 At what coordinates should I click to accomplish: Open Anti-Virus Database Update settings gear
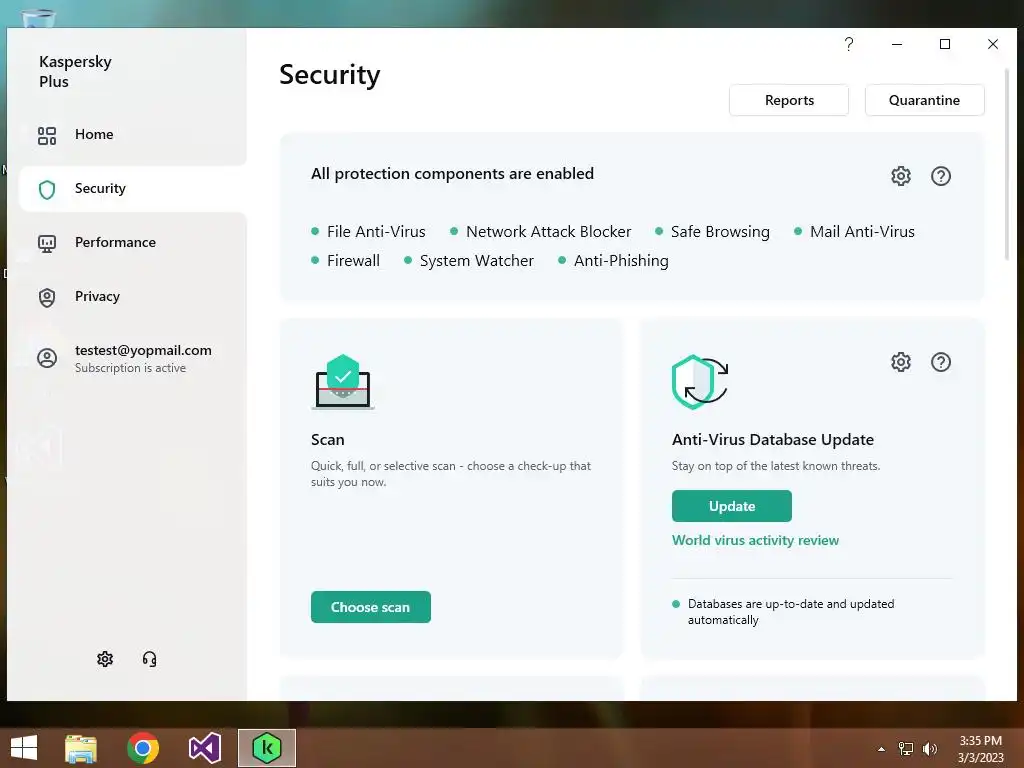point(901,362)
